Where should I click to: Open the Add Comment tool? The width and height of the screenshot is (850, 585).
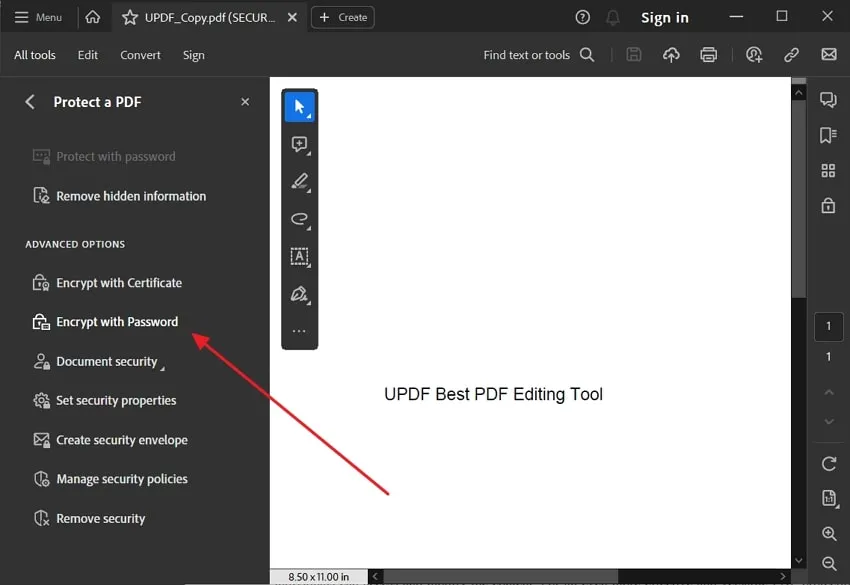299,144
